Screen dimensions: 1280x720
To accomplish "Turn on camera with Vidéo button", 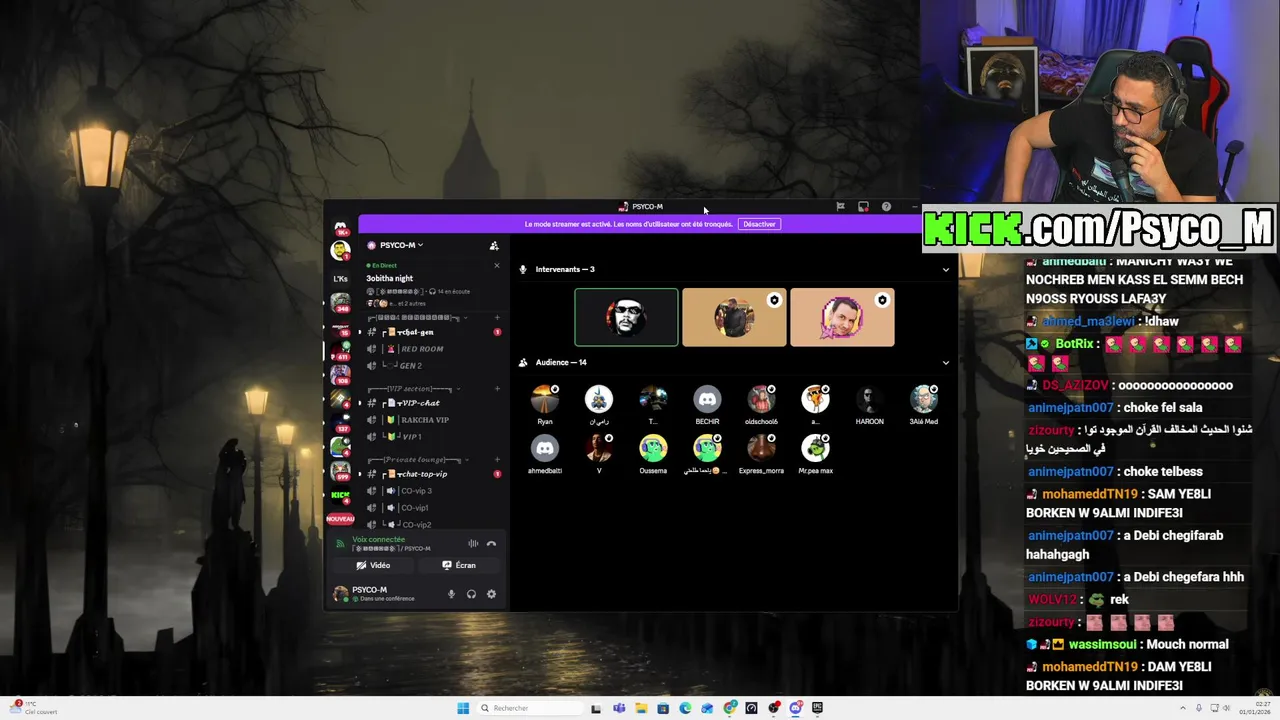I will click(373, 565).
